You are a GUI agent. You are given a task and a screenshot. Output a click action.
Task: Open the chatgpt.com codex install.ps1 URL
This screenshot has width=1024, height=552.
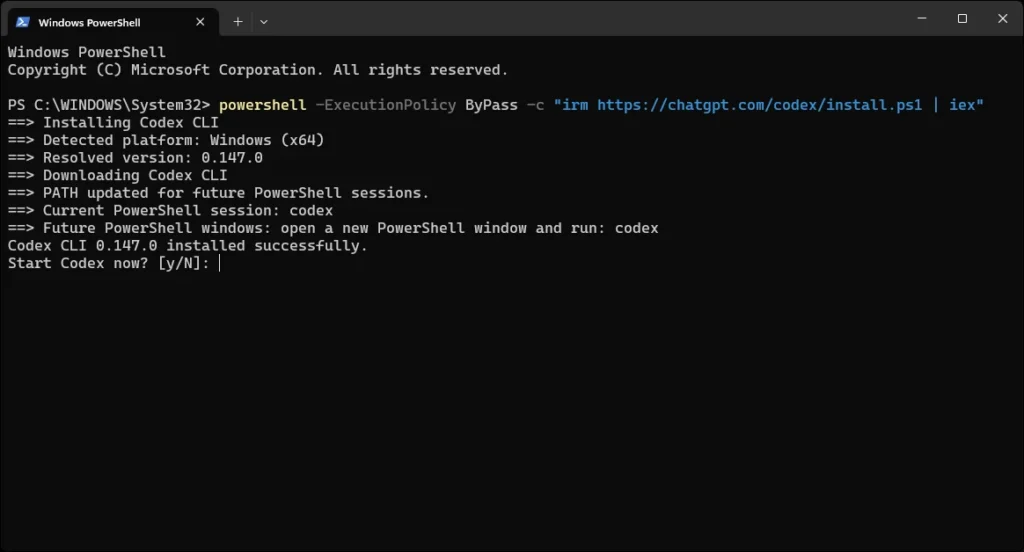click(760, 105)
